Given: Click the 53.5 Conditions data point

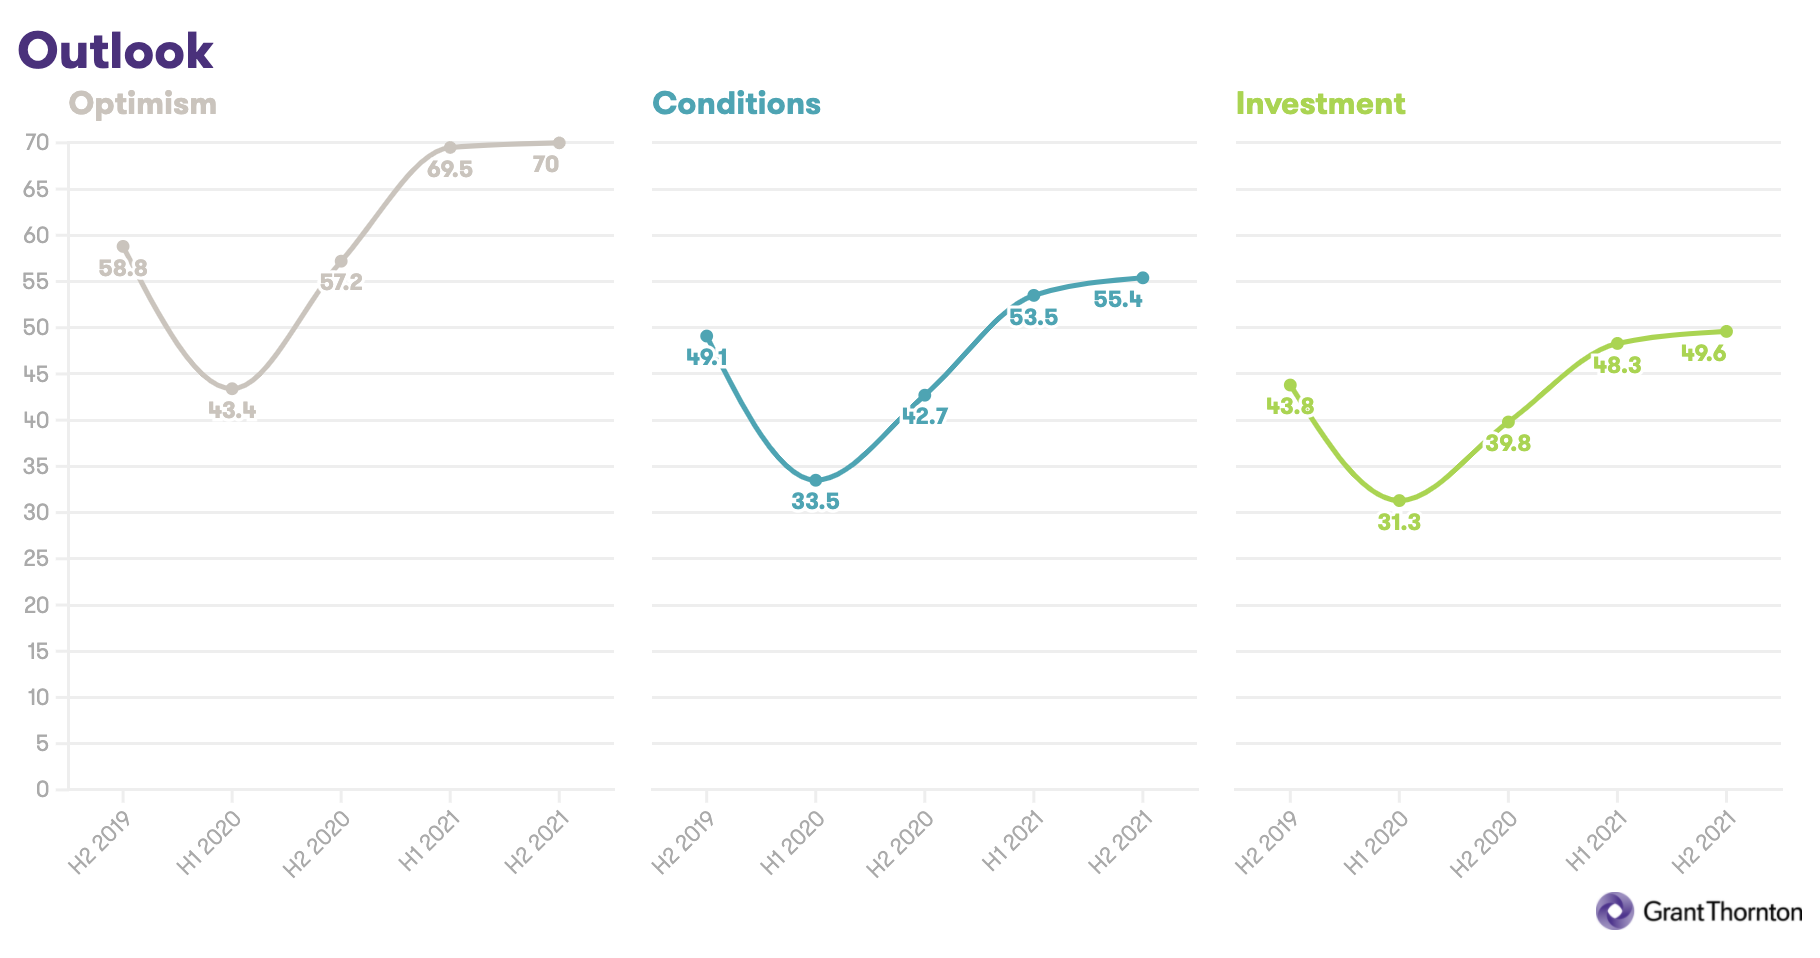Looking at the screenshot, I should (x=1034, y=296).
